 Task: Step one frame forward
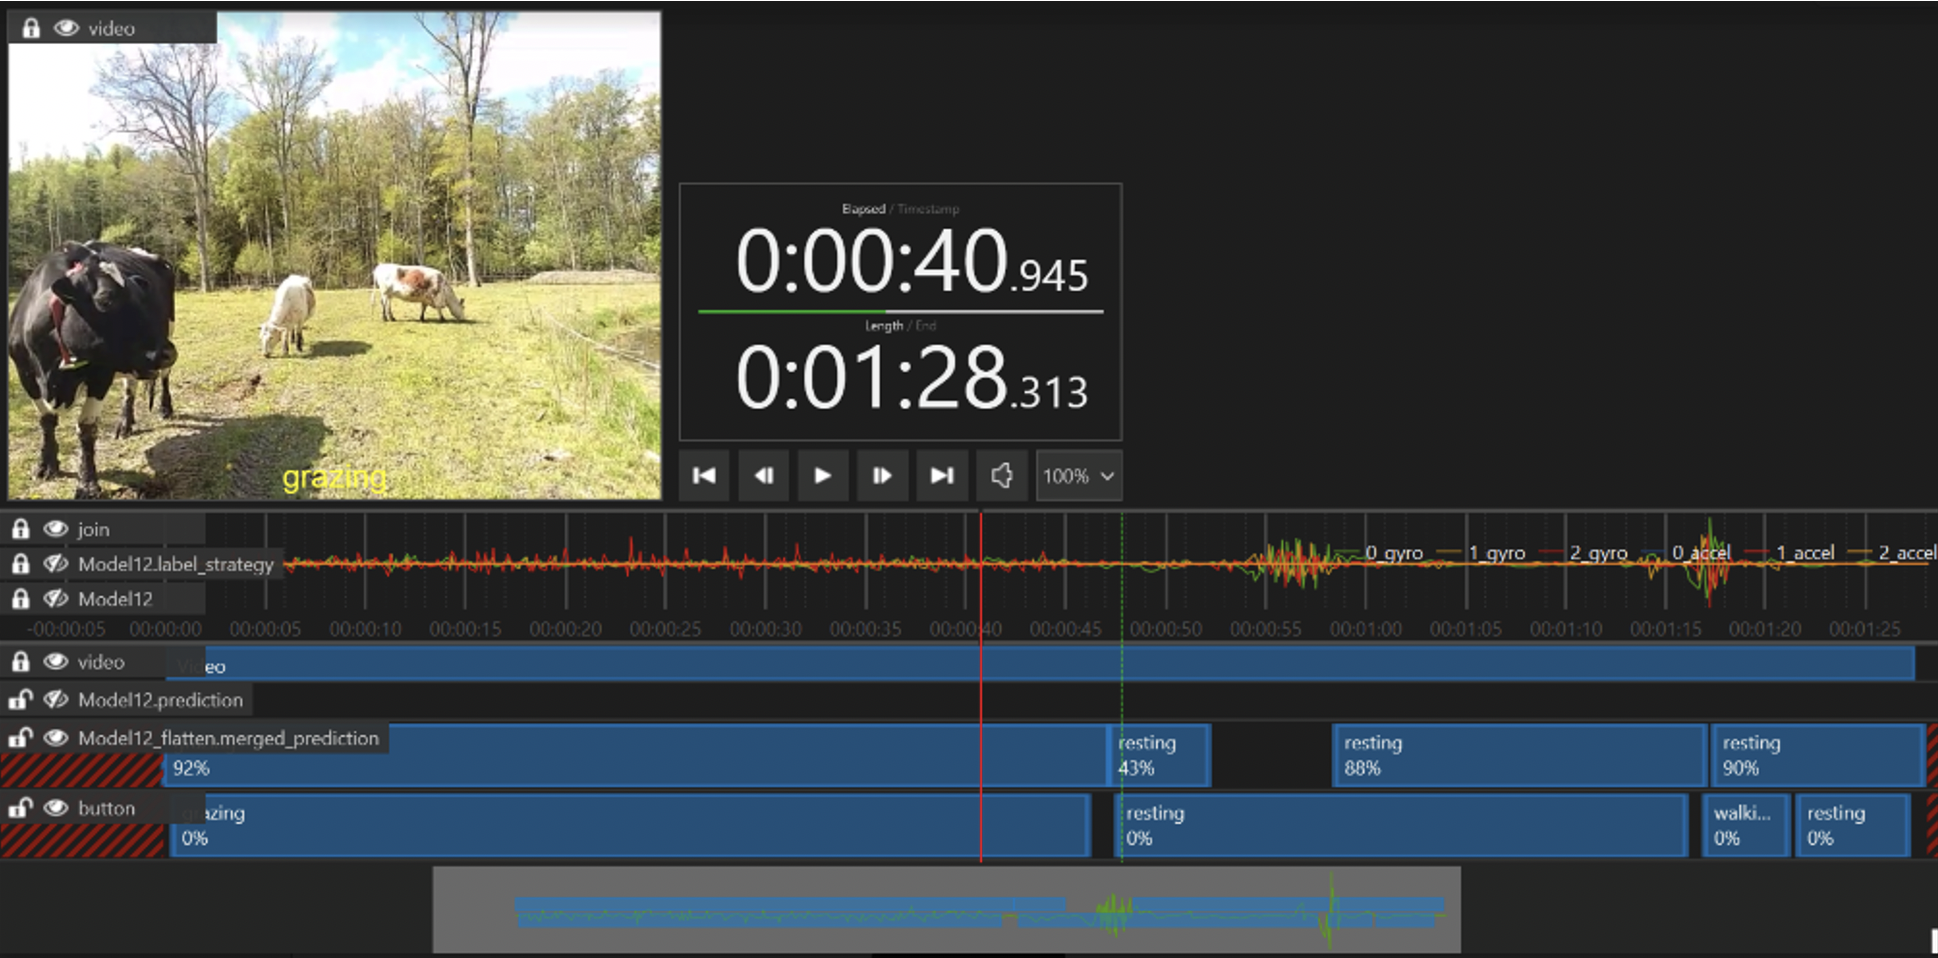(882, 476)
